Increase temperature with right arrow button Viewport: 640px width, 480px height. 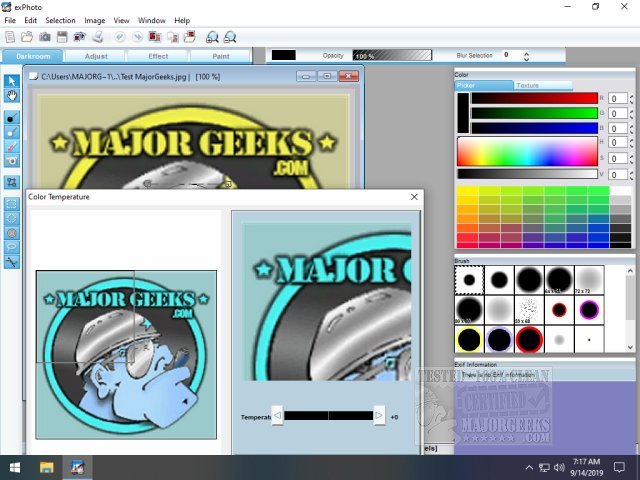(x=379, y=416)
